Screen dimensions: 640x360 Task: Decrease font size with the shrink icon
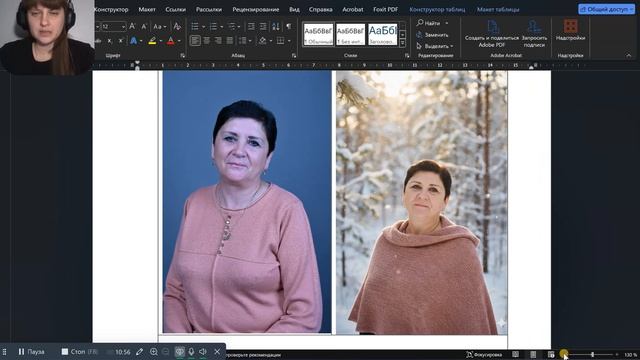tap(144, 27)
